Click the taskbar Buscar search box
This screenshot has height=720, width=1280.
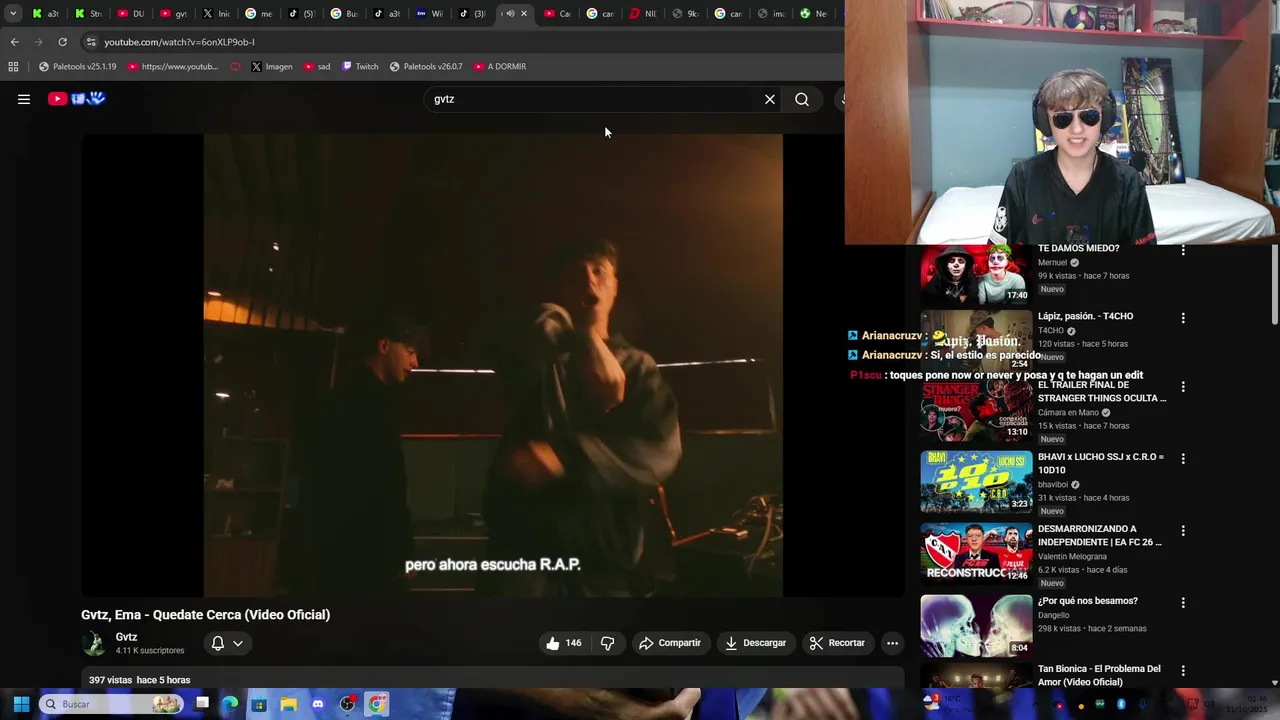pyautogui.click(x=112, y=704)
